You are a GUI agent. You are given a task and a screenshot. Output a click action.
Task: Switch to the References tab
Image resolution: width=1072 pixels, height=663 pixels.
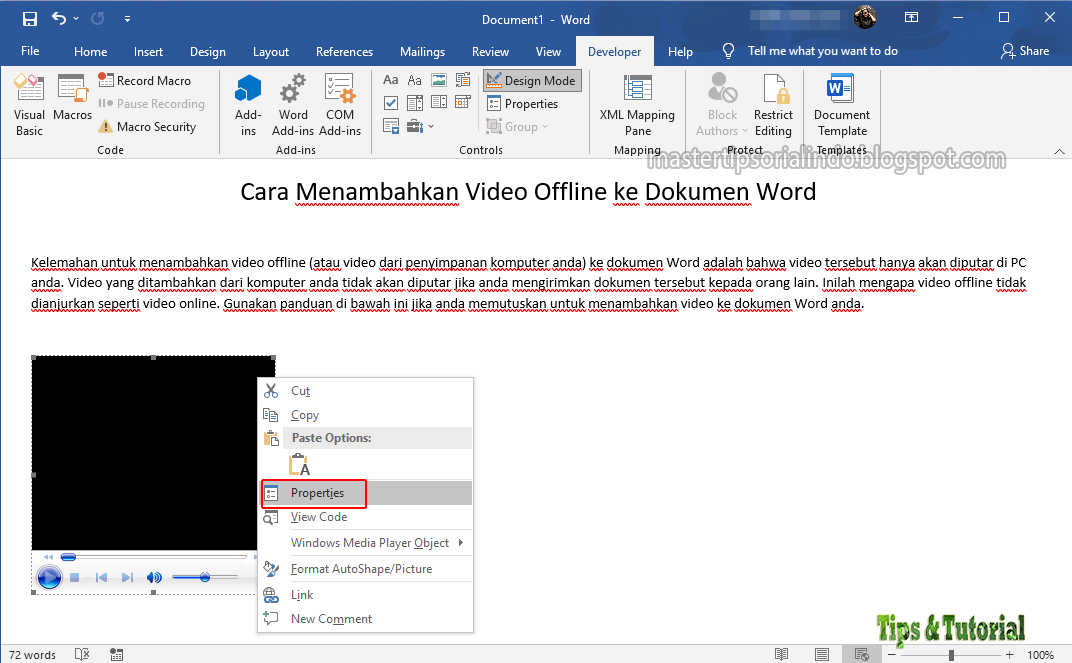(345, 51)
